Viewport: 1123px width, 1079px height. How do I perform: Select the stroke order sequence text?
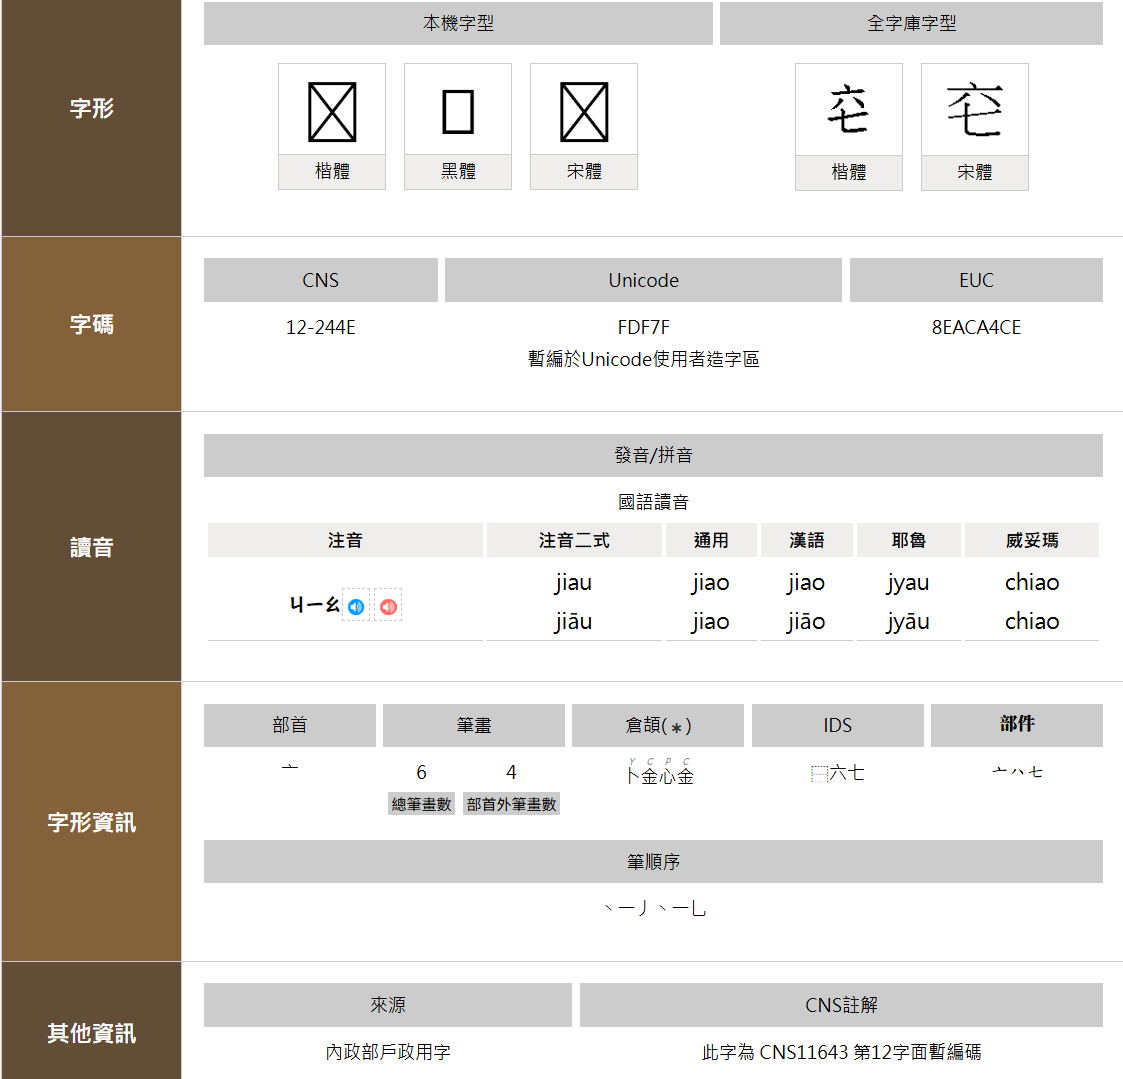point(655,909)
